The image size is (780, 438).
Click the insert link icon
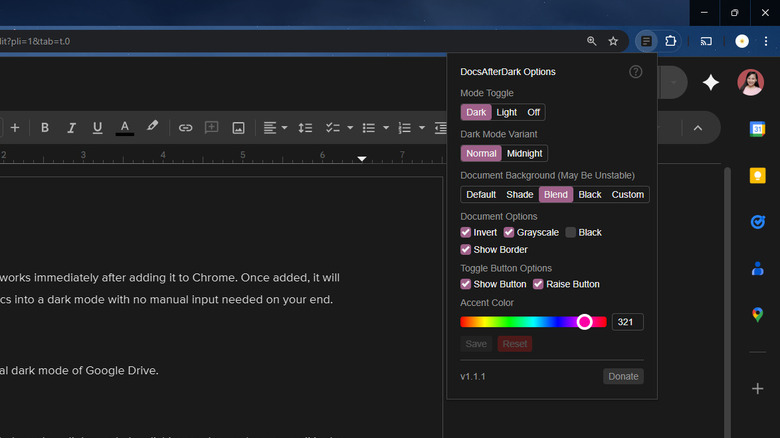(185, 128)
